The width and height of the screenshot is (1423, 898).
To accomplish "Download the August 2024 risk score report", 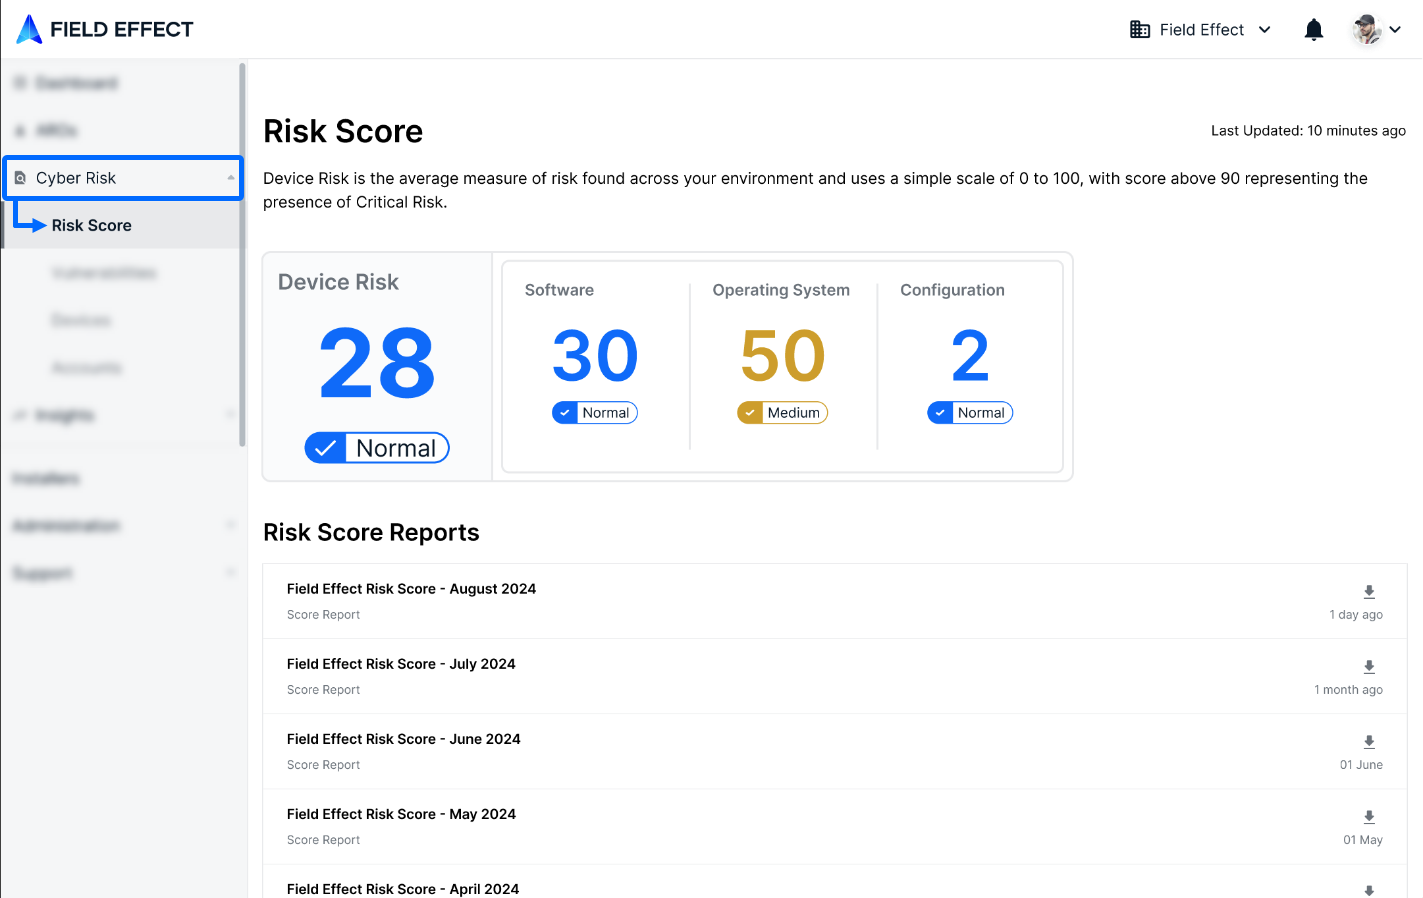I will [x=1369, y=592].
